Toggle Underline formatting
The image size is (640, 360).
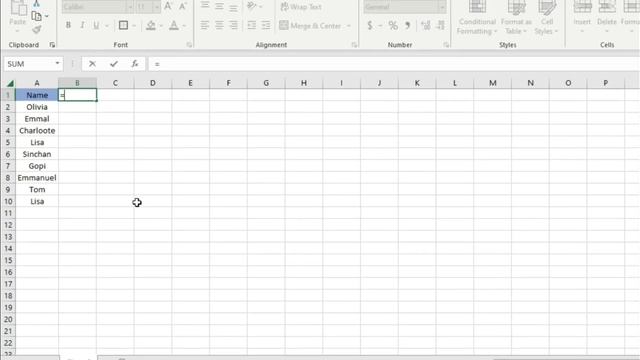tap(96, 25)
